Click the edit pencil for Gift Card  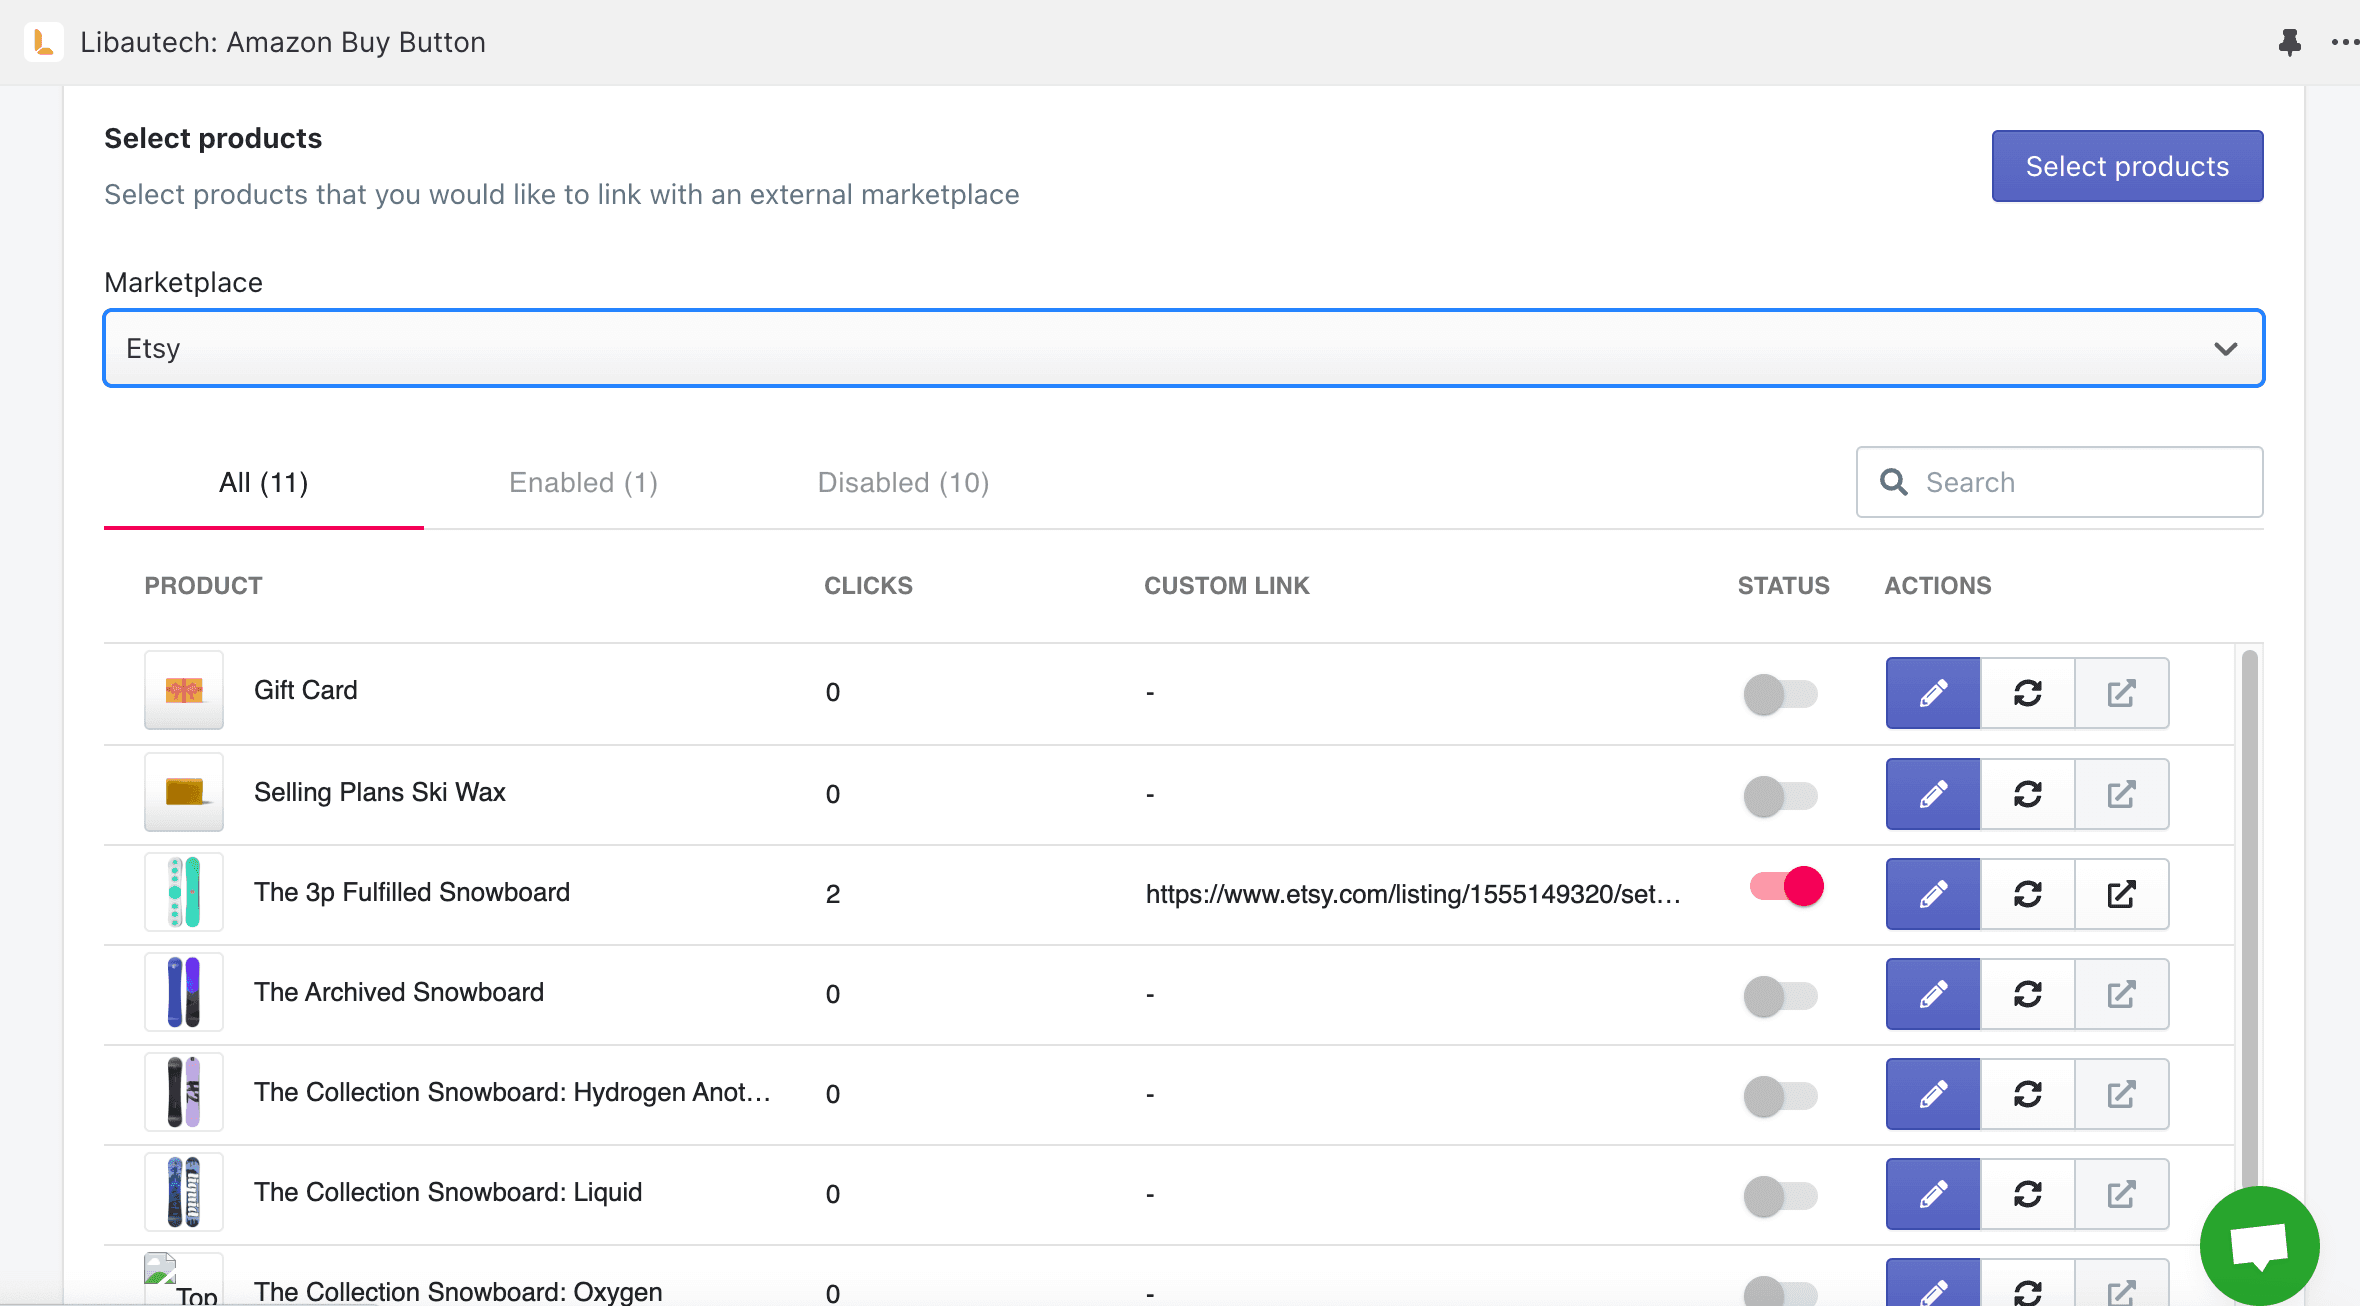[x=1933, y=693]
